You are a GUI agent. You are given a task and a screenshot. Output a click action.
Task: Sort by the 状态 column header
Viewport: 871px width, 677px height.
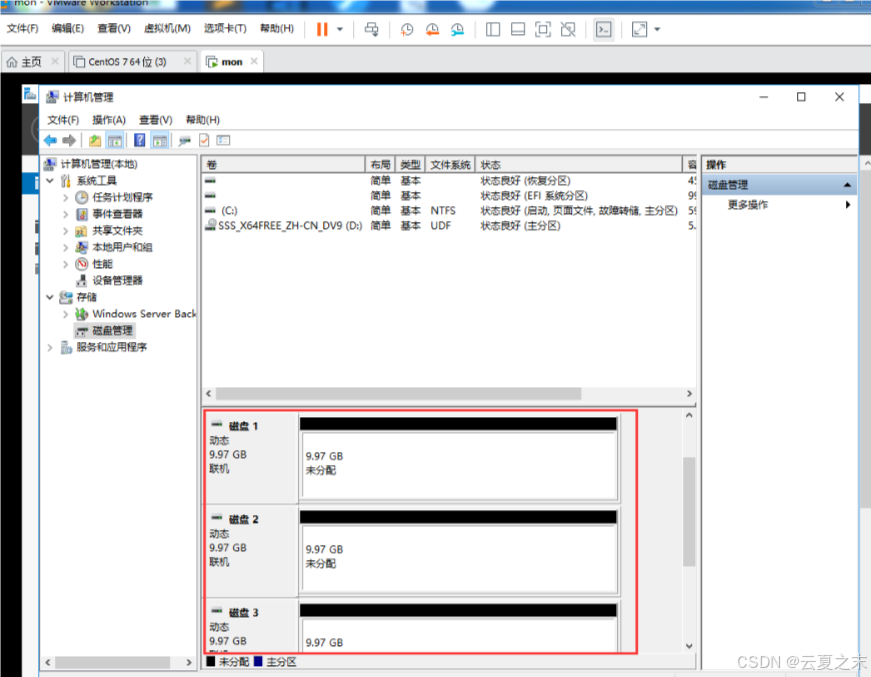579,164
